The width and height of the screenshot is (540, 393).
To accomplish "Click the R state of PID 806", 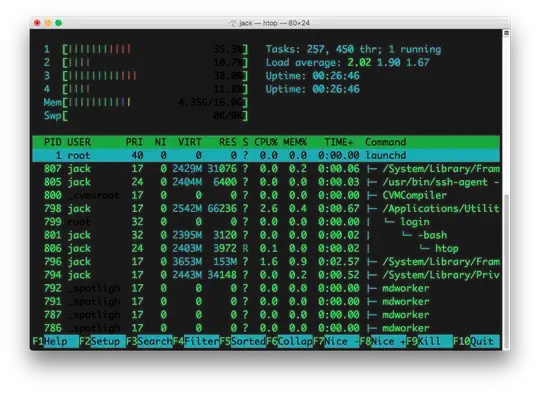I will [245, 248].
